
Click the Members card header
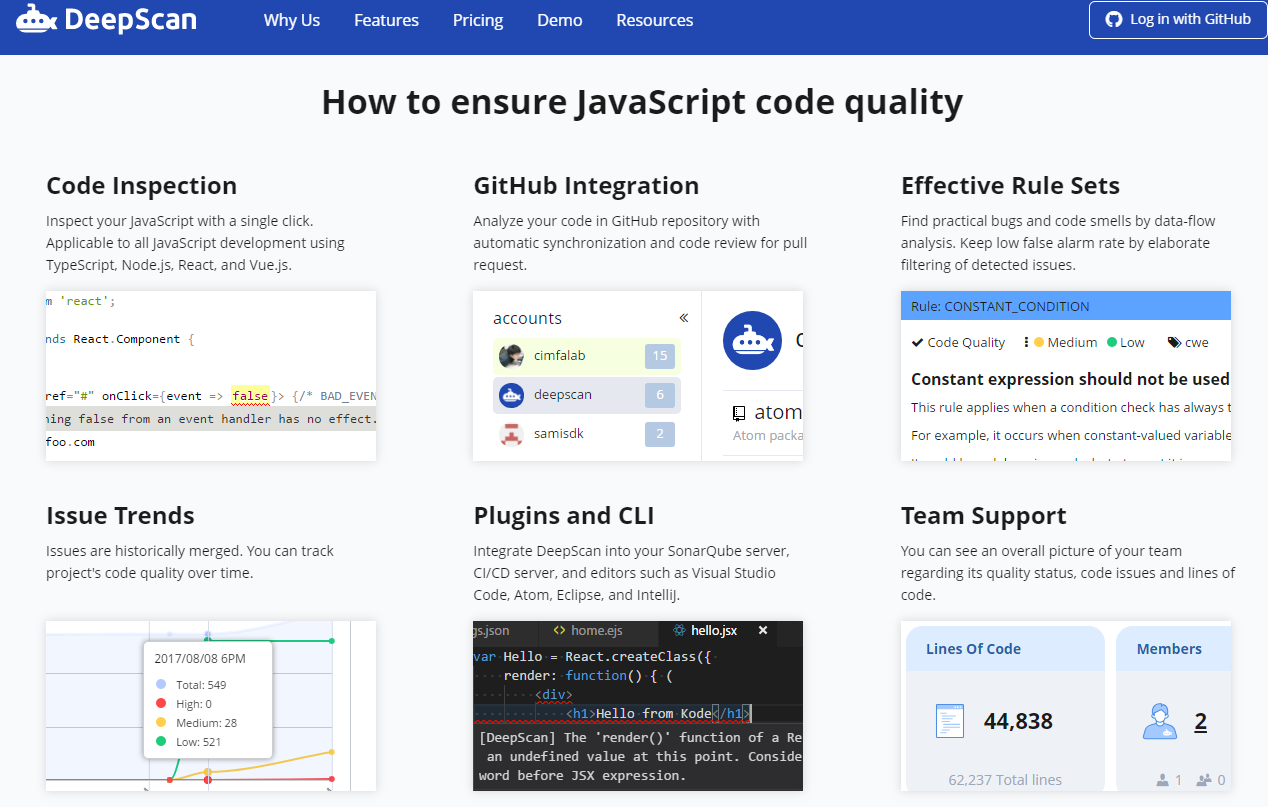click(1174, 649)
